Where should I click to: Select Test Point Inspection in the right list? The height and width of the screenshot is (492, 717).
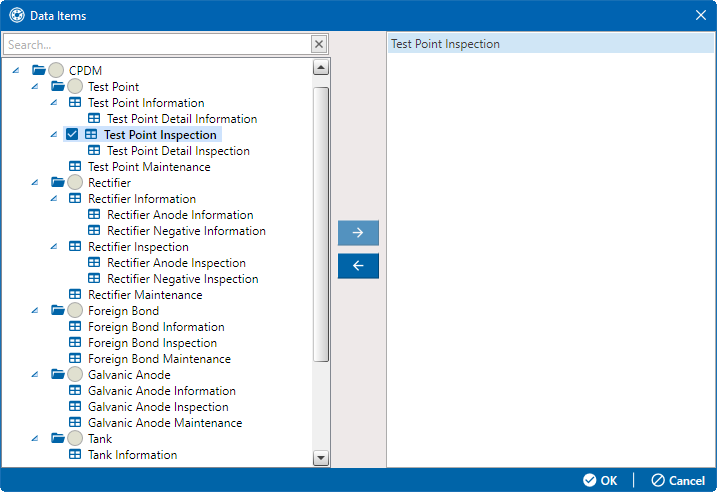click(x=551, y=43)
